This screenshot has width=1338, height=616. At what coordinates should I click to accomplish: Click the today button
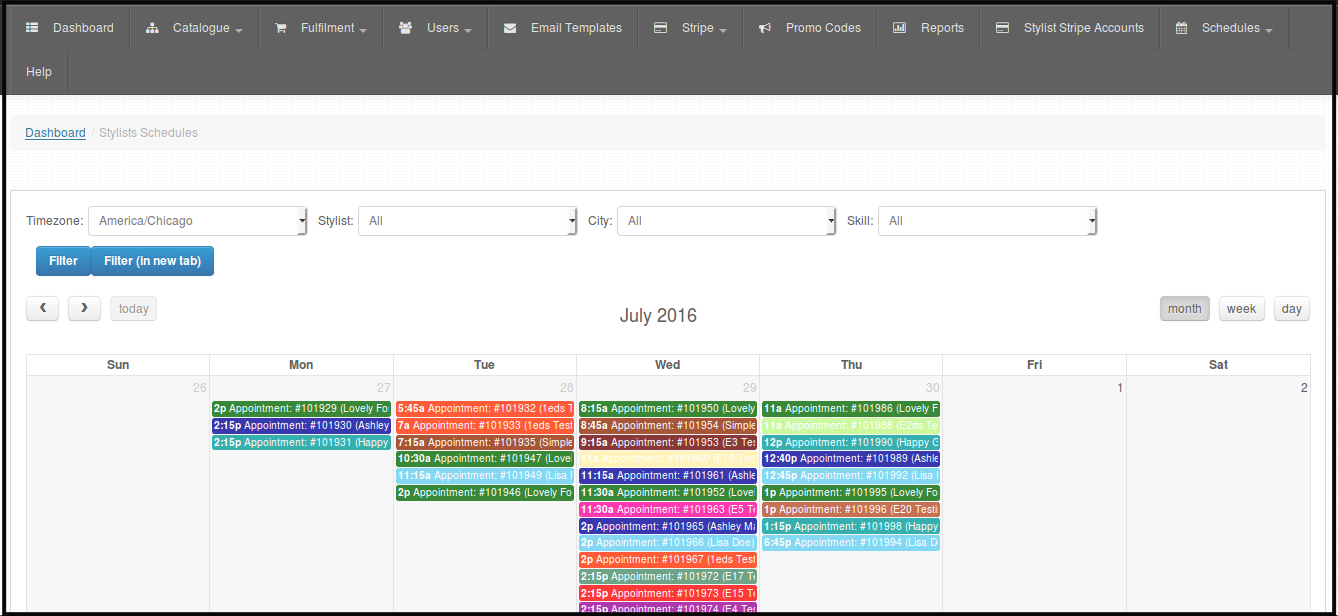(x=133, y=309)
